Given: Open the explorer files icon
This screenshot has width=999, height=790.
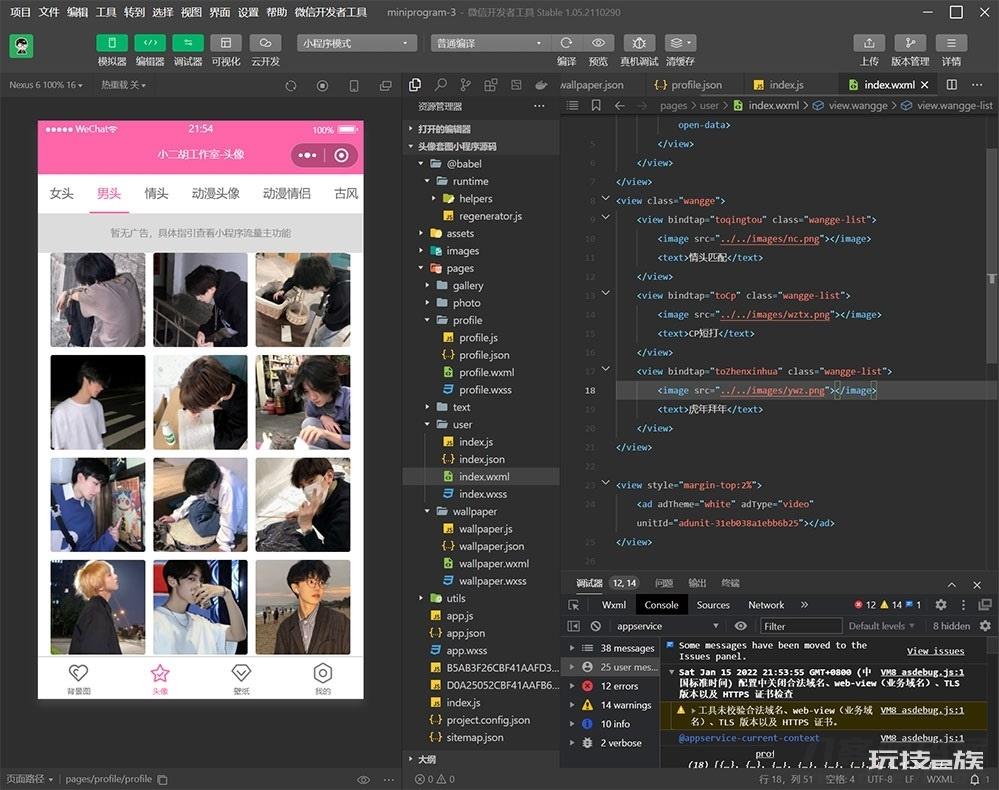Looking at the screenshot, I should click(415, 85).
